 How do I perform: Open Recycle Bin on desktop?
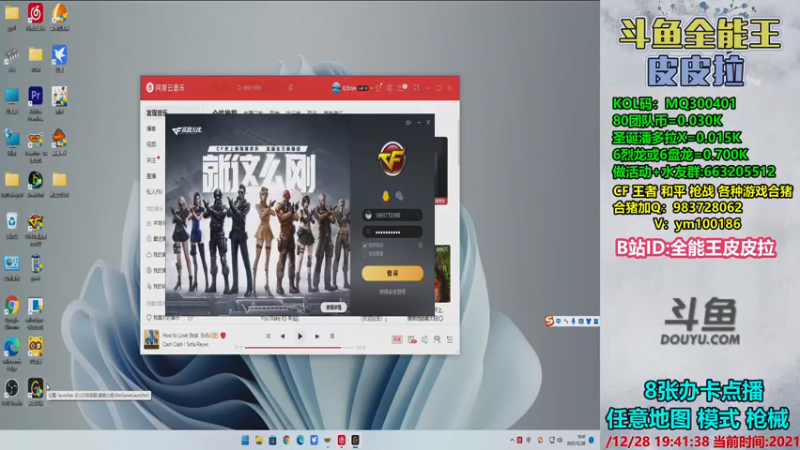pos(12,226)
